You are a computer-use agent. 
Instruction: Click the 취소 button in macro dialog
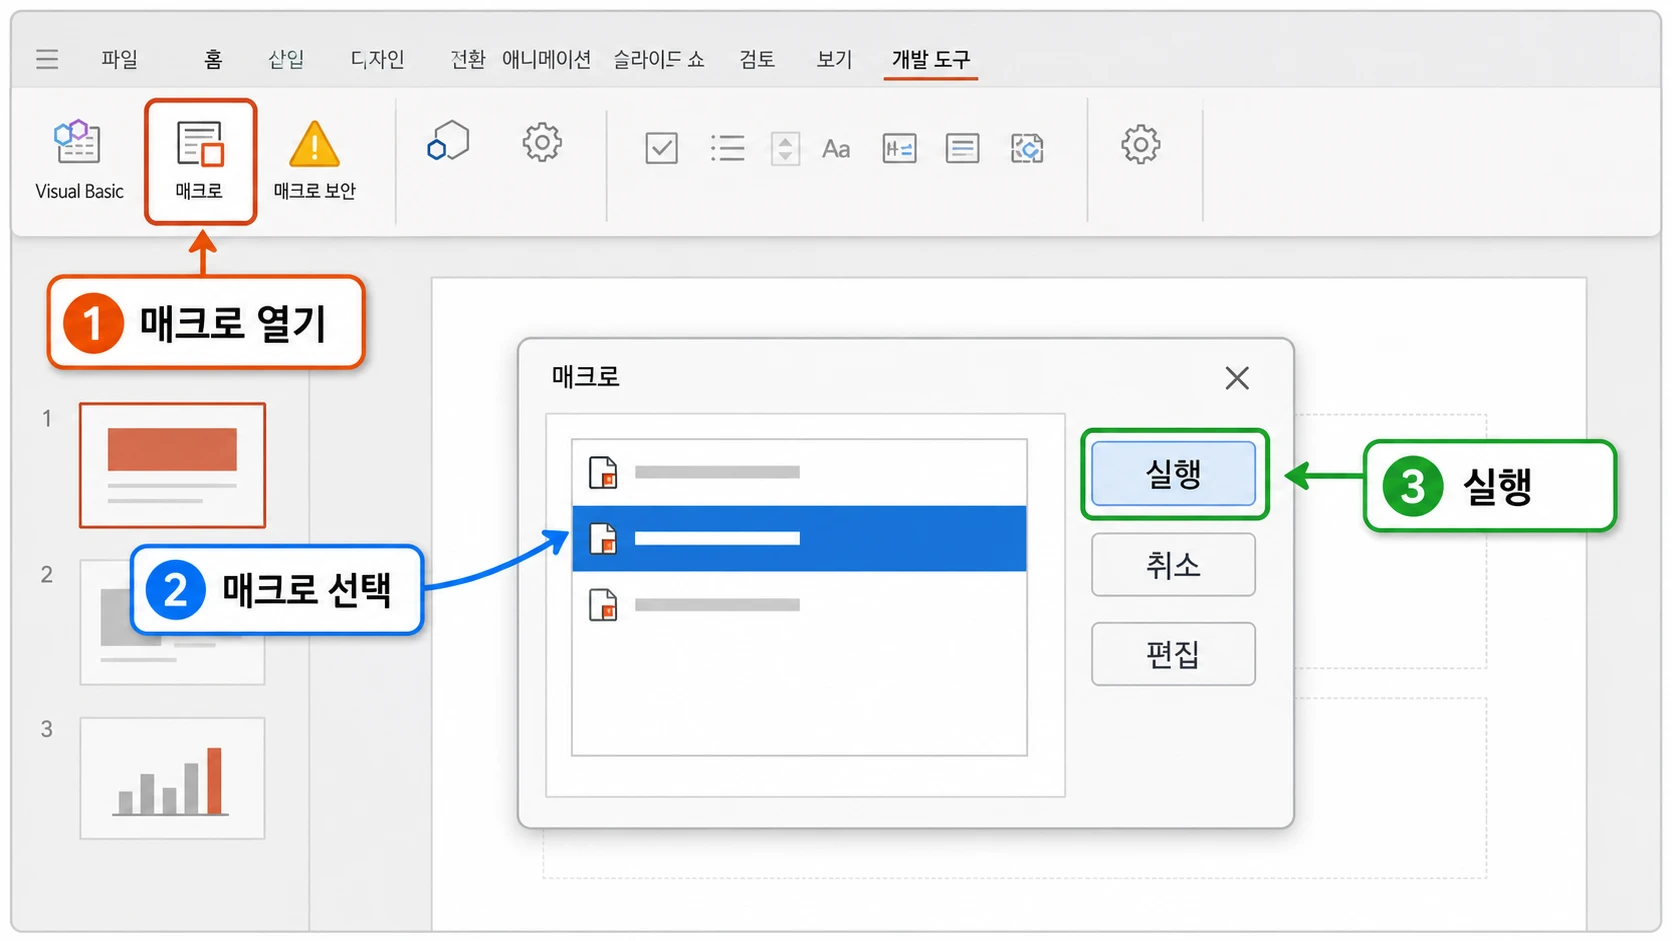(x=1173, y=565)
